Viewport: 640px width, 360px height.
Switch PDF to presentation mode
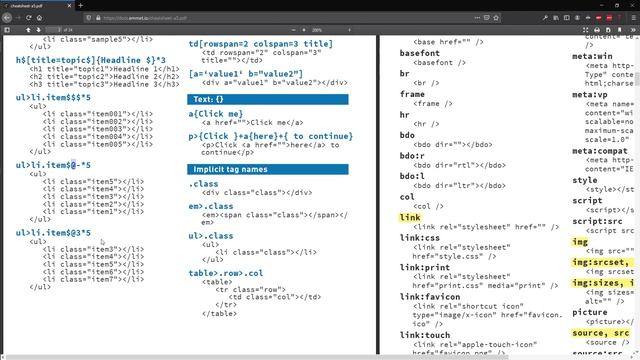pyautogui.click(x=586, y=30)
